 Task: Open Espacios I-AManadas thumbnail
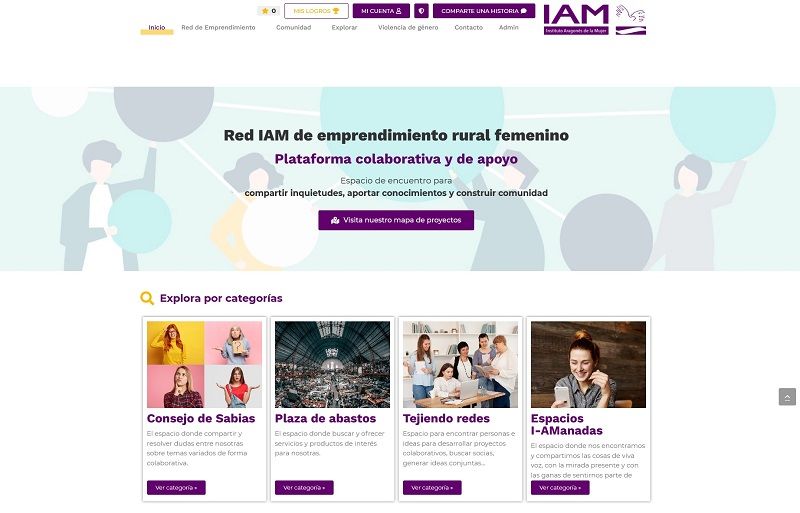[588, 364]
